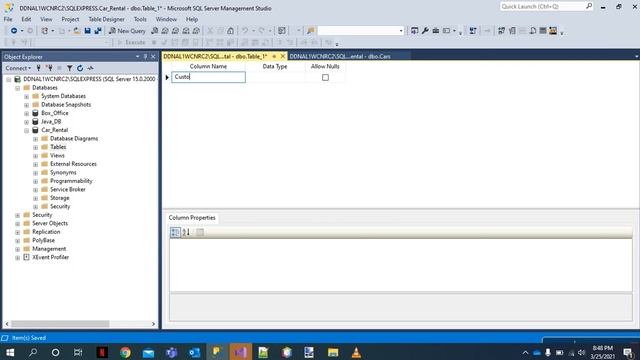Viewport: 640px width, 360px height.
Task: Click the Object Explorer horizontal scrollbar
Action: 60,324
